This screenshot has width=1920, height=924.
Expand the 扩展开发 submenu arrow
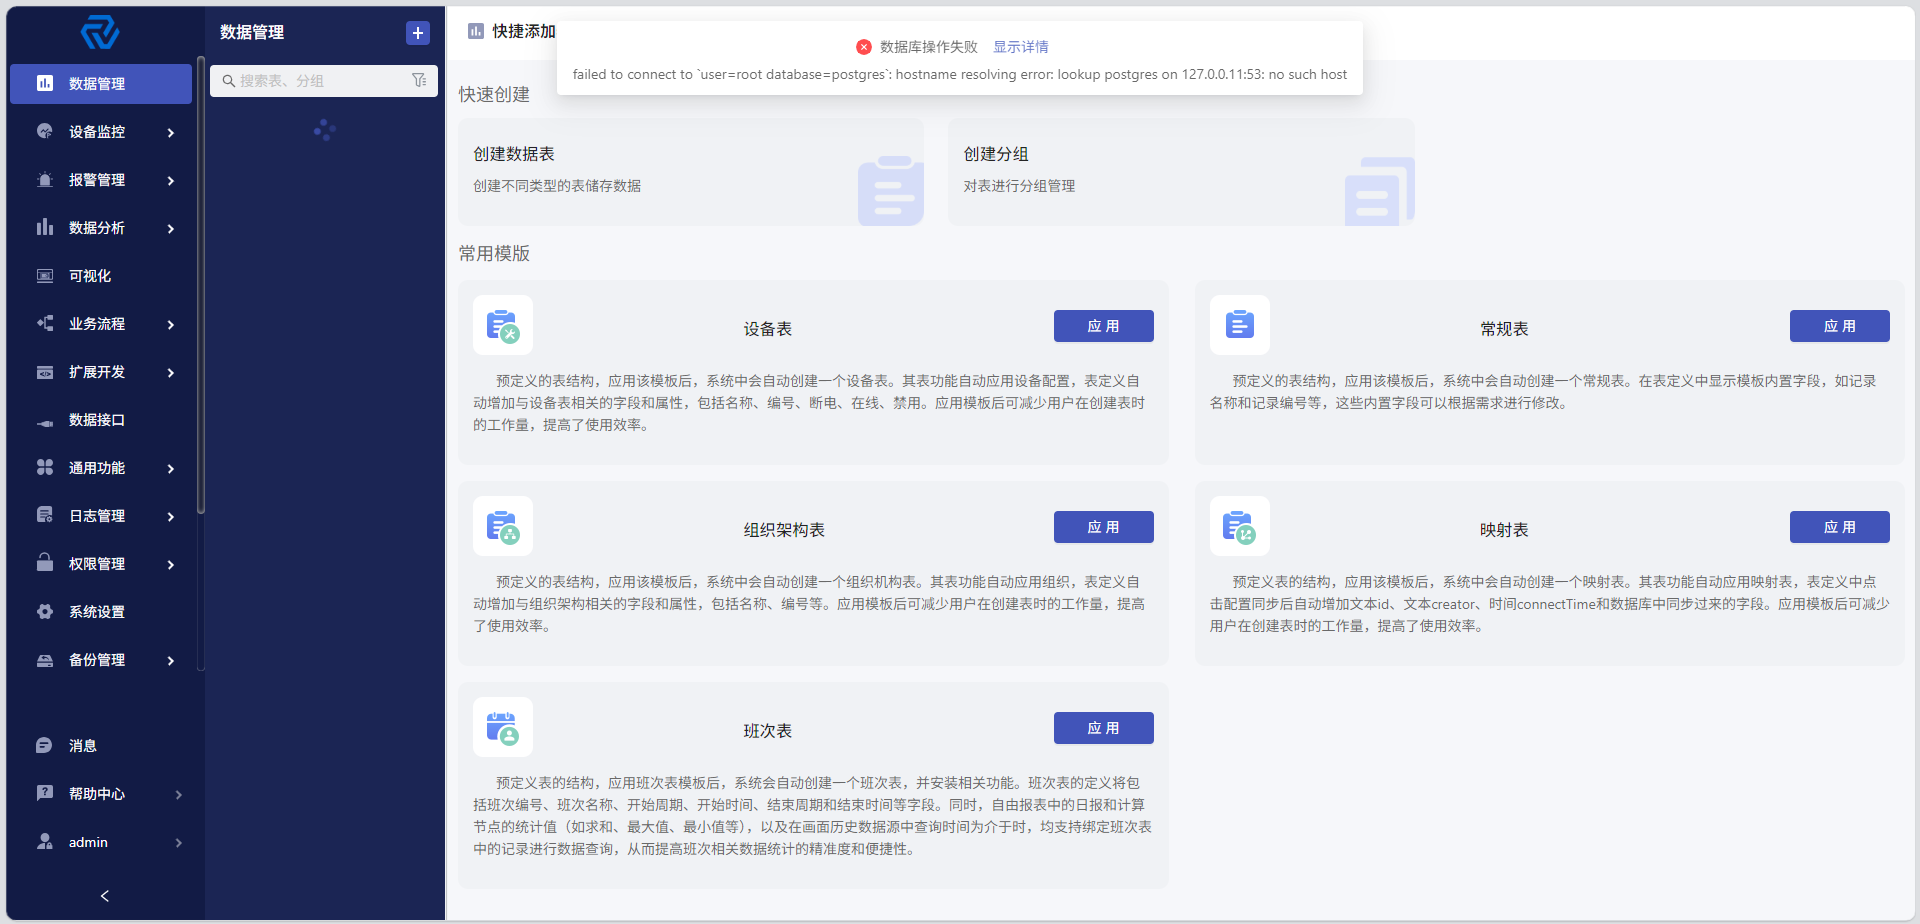click(x=171, y=372)
